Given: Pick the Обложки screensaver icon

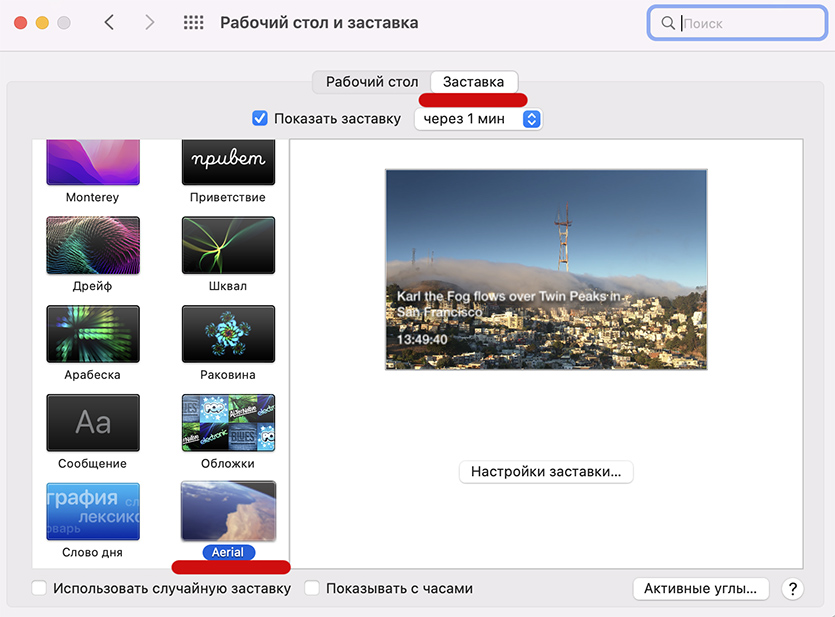Looking at the screenshot, I should (228, 422).
